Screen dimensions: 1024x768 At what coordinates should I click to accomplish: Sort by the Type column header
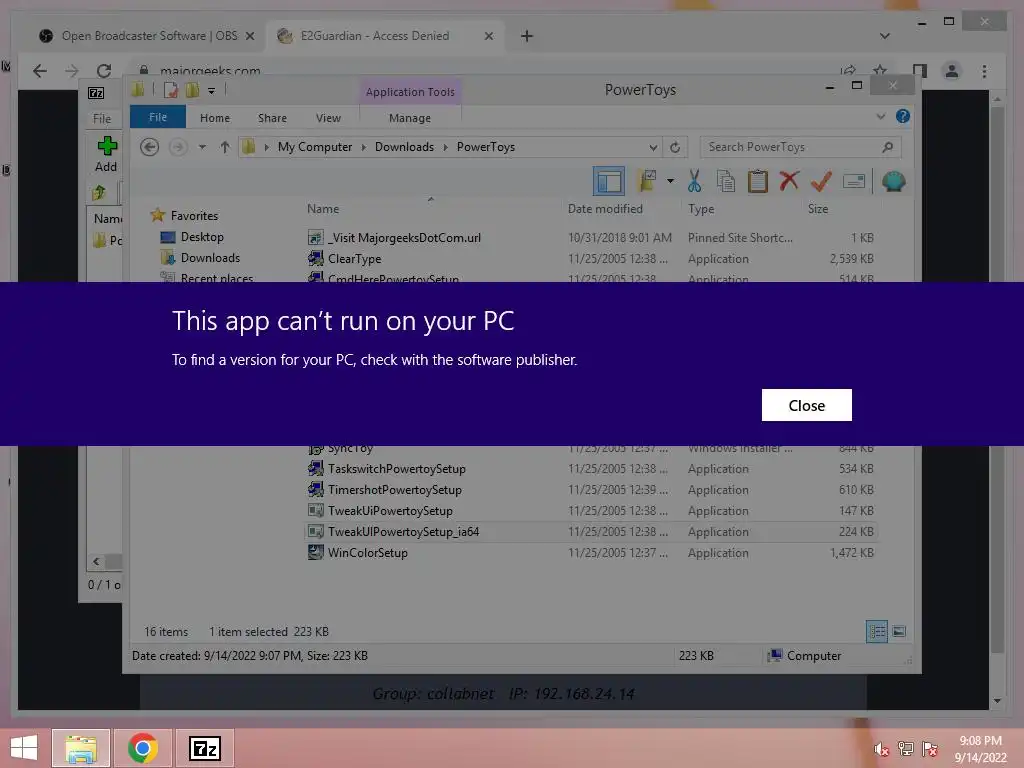(x=701, y=209)
